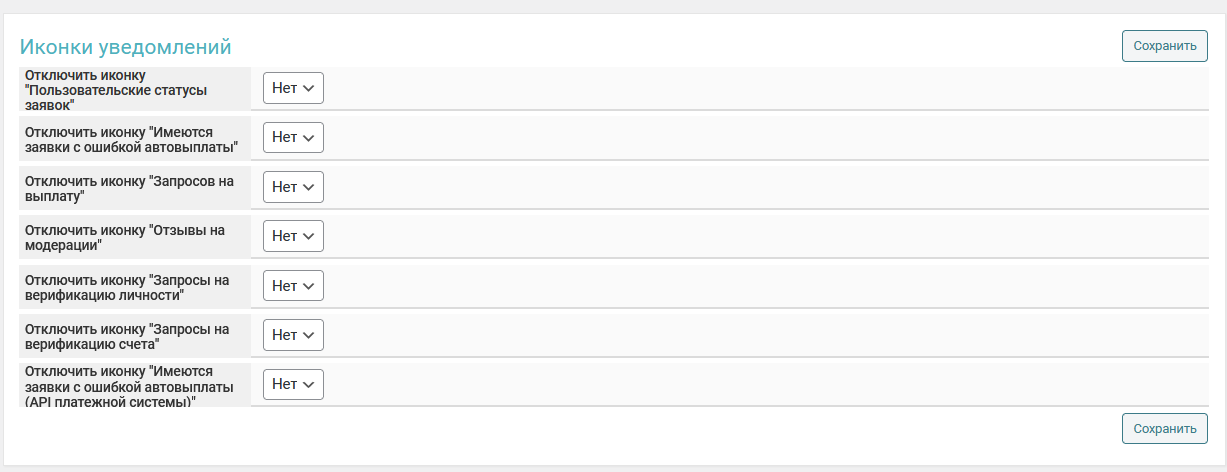
Task: Click label "Запросы на верификацию счета"
Action: 126,336
